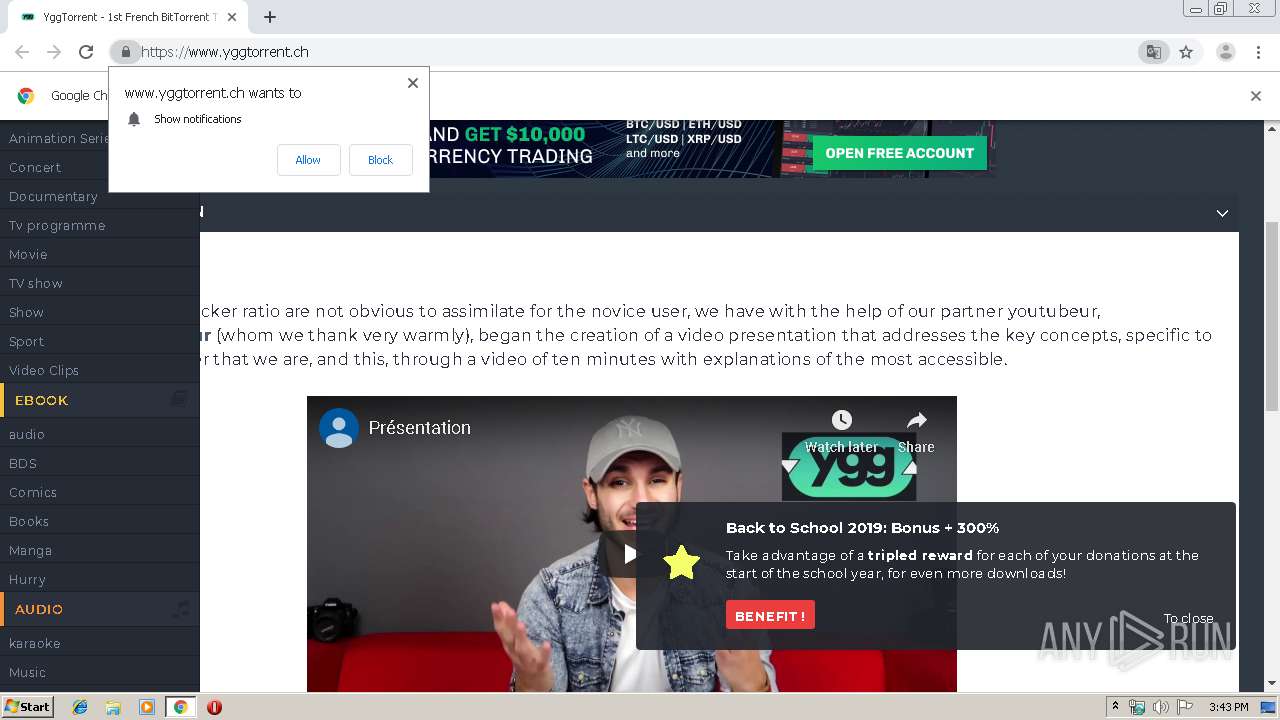Viewport: 1280px width, 720px height.
Task: Click the system tray volume icon
Action: pos(1161,707)
